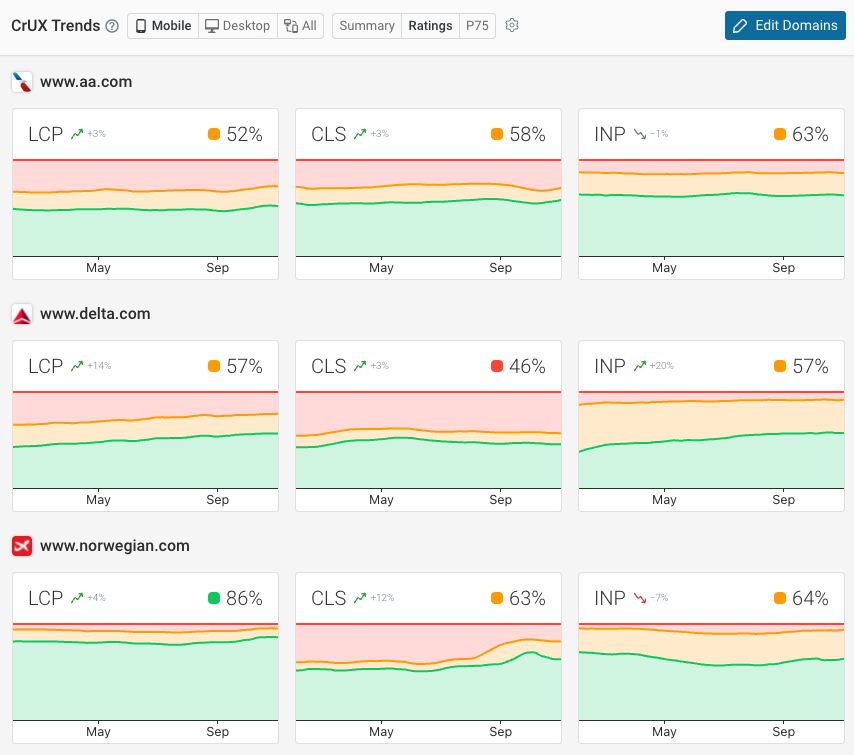854x755 pixels.
Task: Click the Desktop monitor icon
Action: click(x=211, y=25)
